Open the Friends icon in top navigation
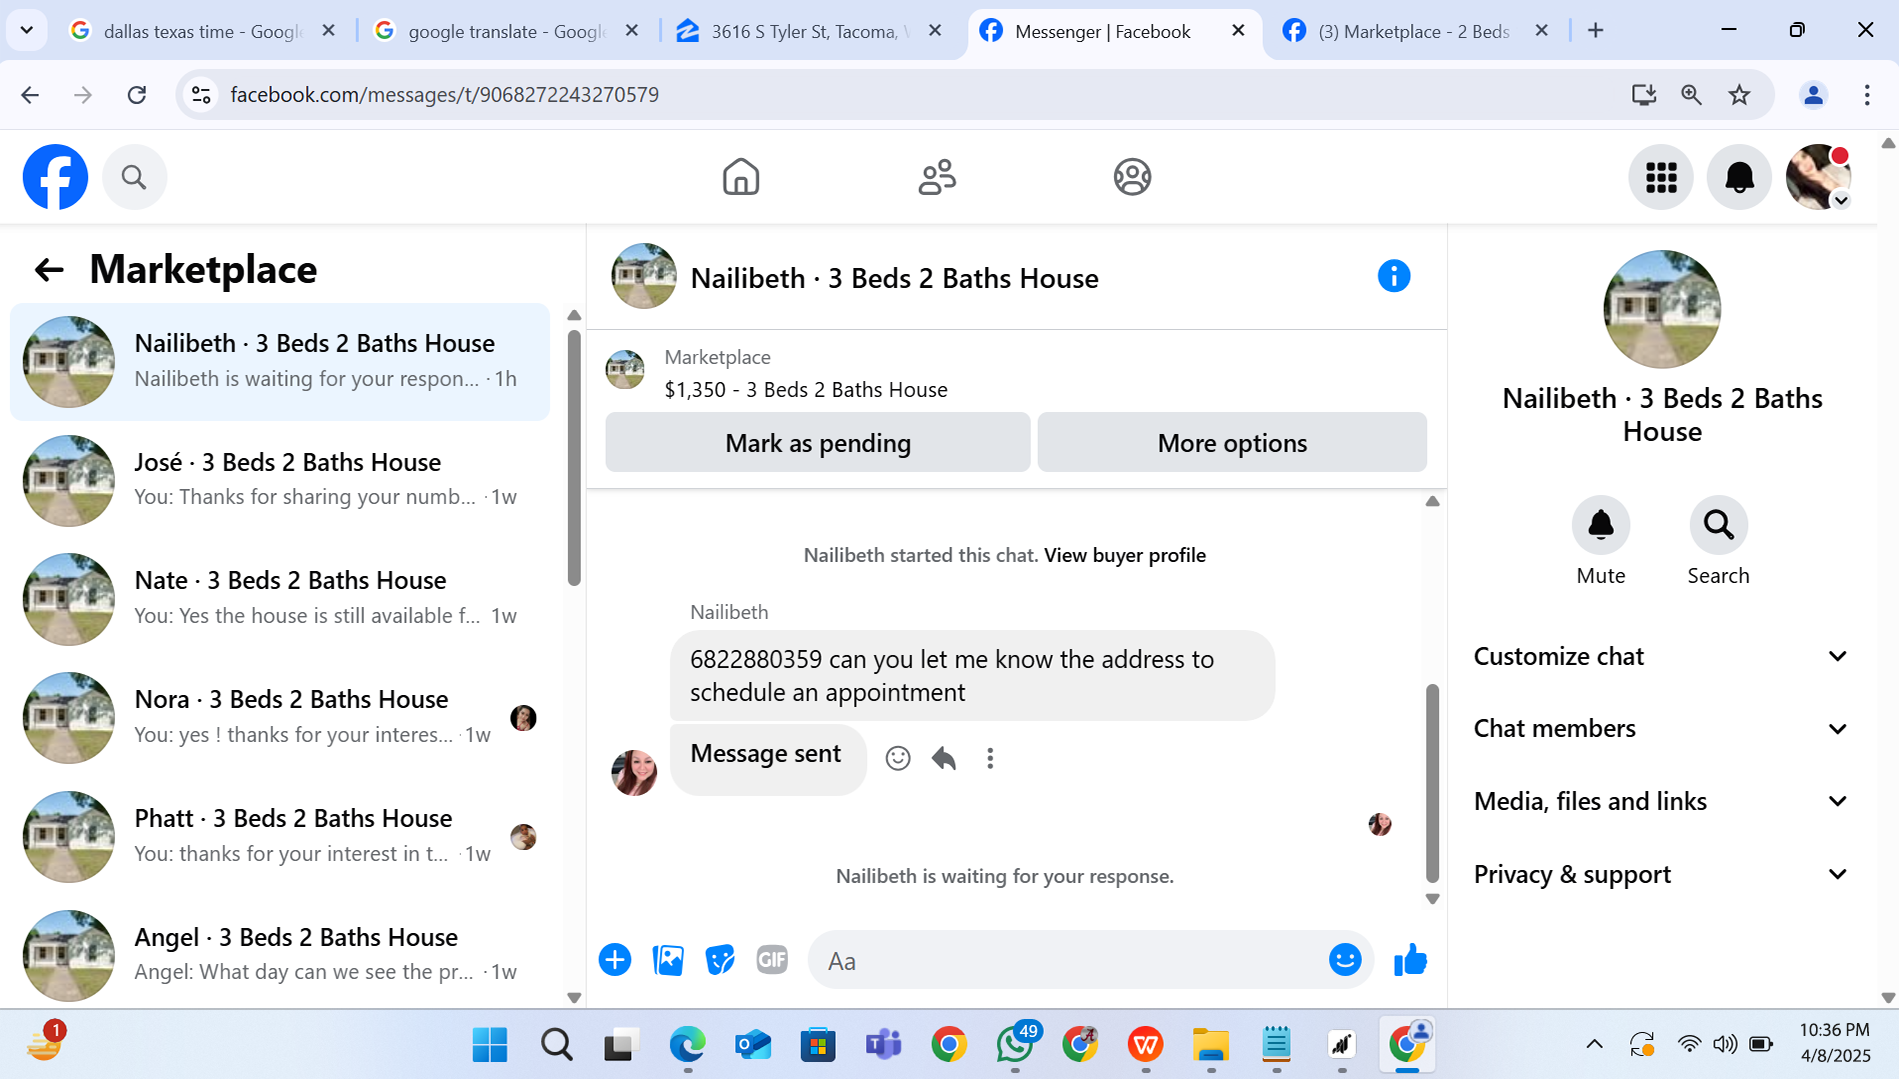This screenshot has width=1899, height=1079. [937, 177]
